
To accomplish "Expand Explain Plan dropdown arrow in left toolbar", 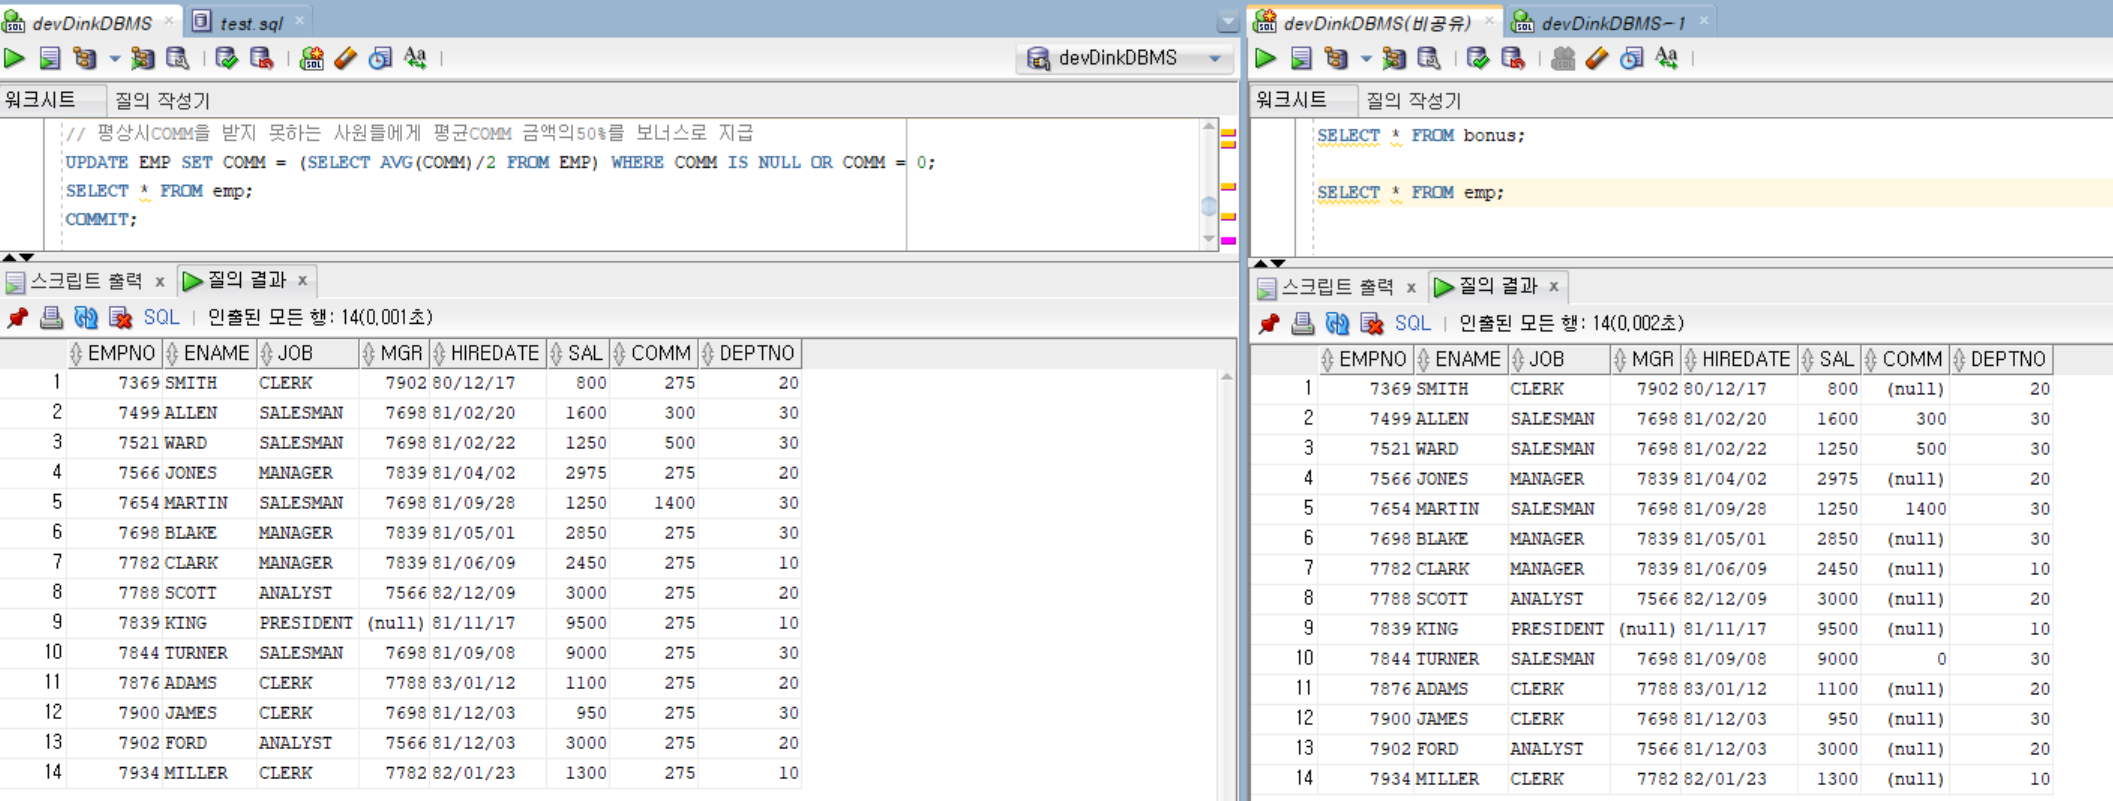I will click(x=114, y=58).
